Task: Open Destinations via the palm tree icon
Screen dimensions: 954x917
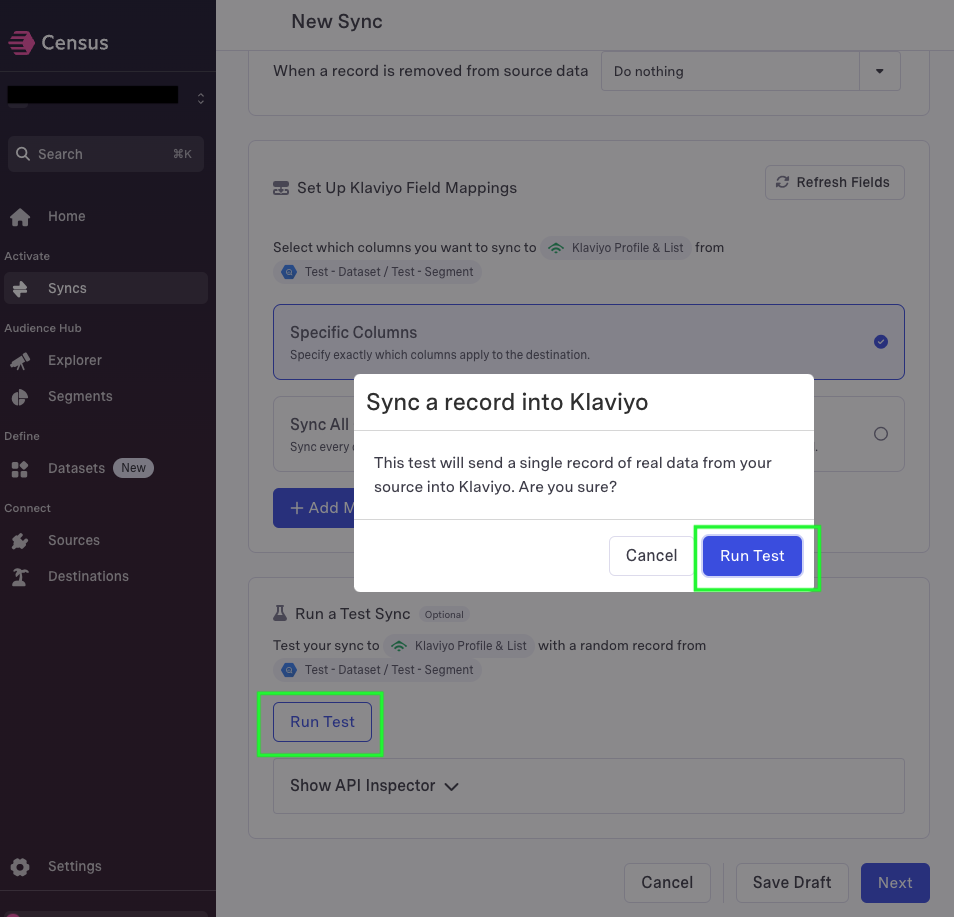Action: pyautogui.click(x=20, y=576)
